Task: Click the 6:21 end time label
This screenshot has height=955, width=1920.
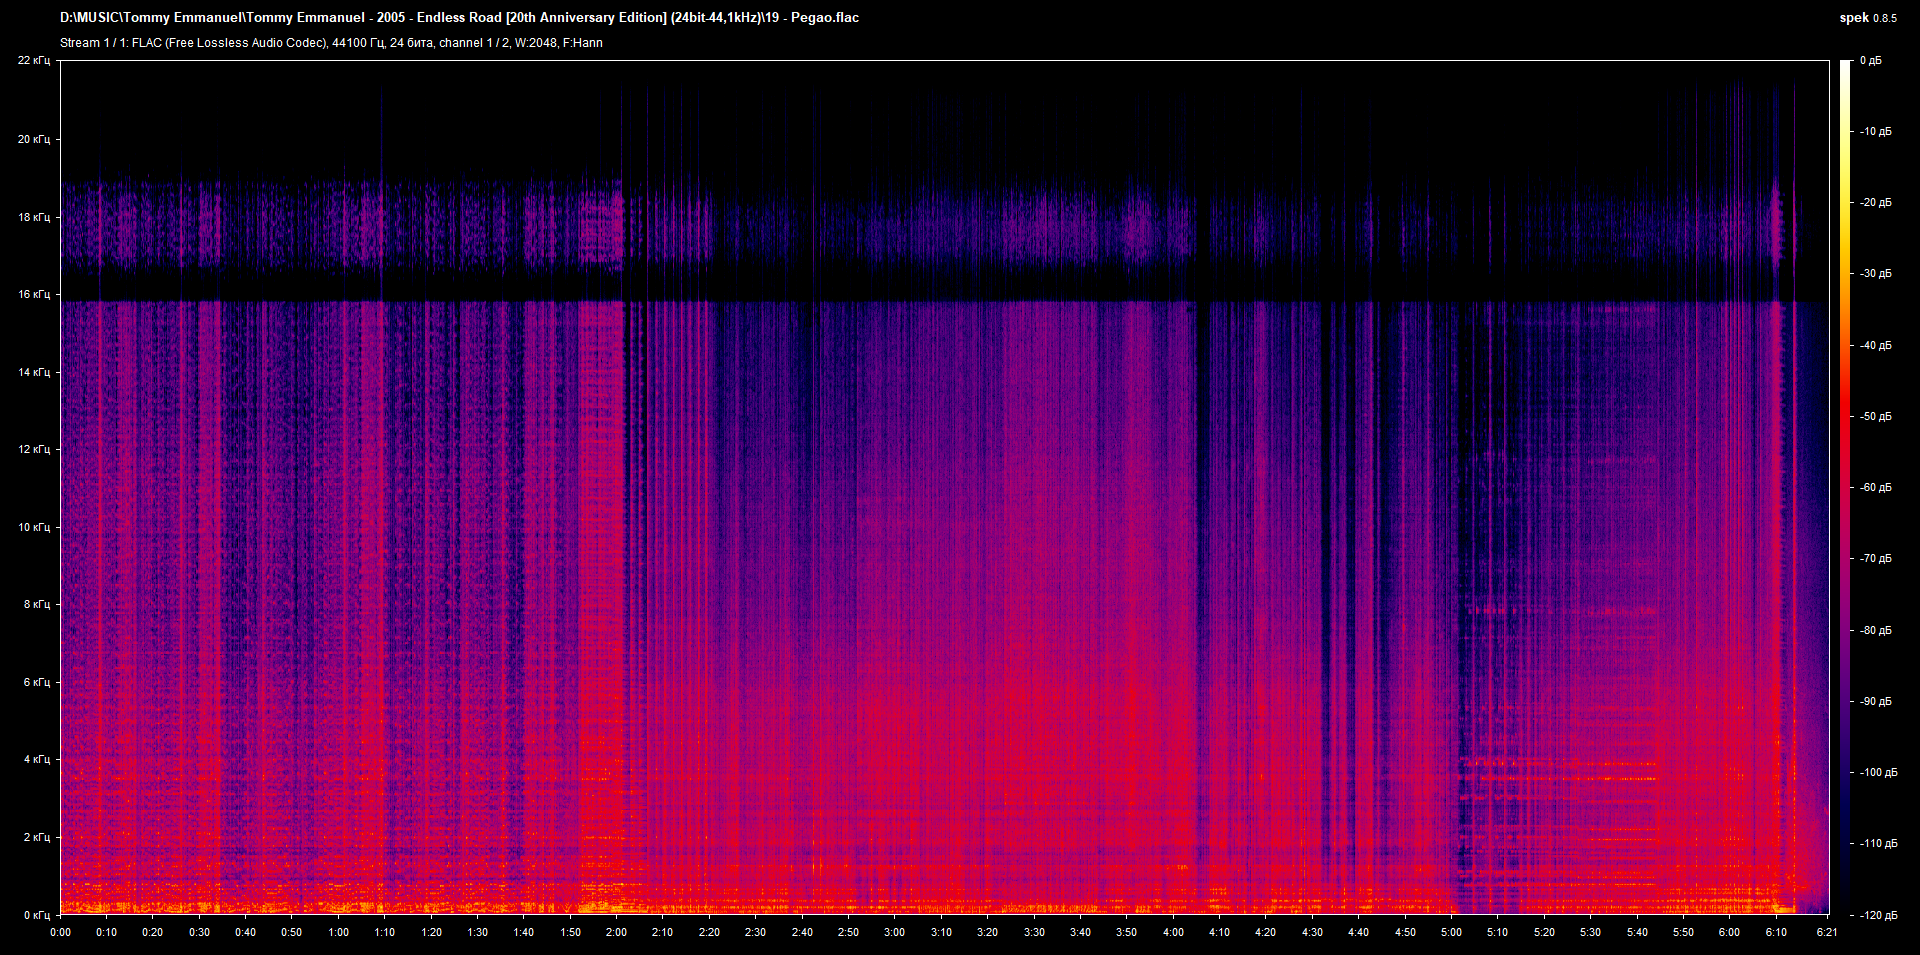Action: 1826,932
